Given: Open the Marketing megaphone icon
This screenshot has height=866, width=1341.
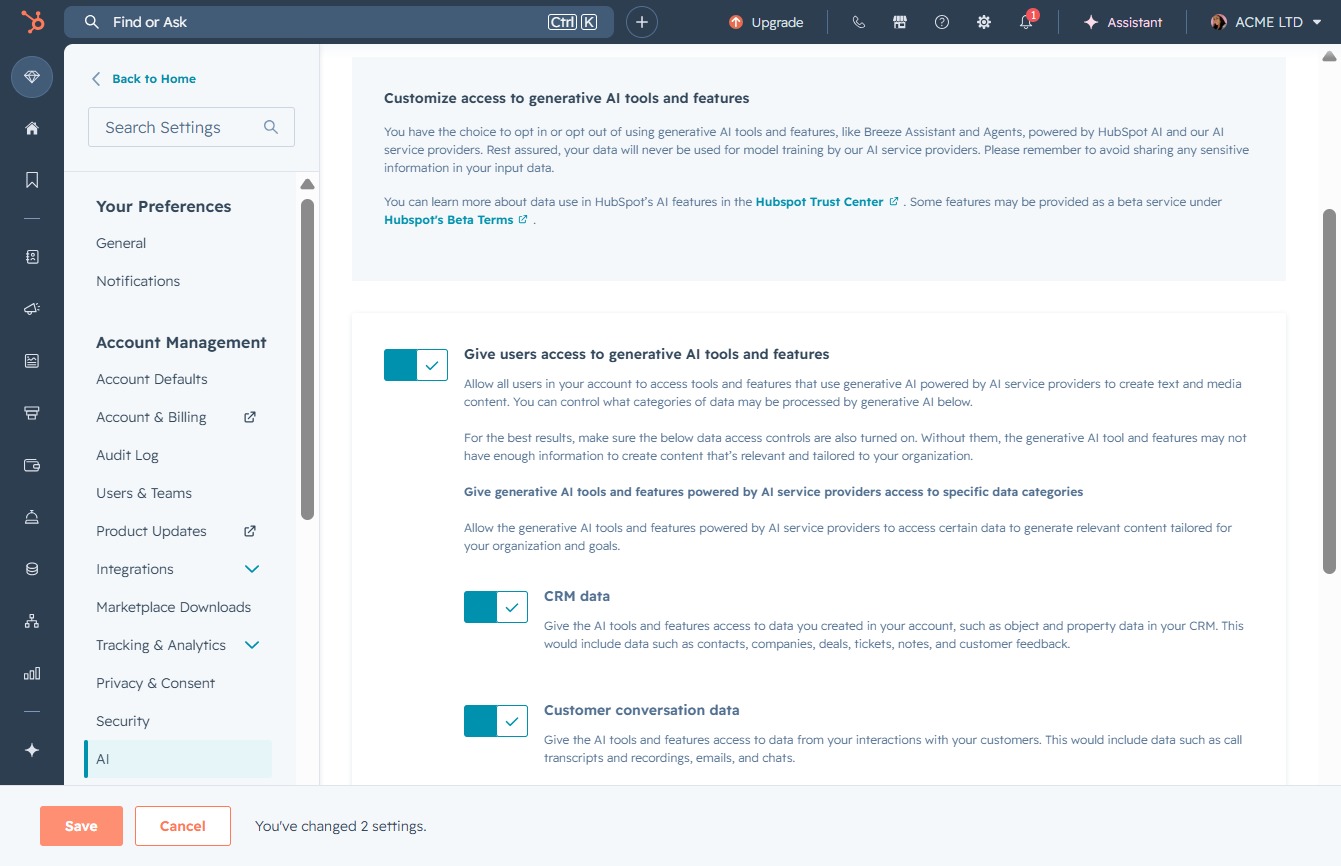Looking at the screenshot, I should [32, 309].
